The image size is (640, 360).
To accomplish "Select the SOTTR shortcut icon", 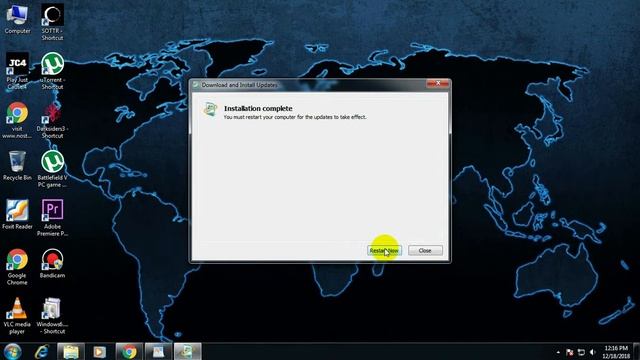I will [x=52, y=22].
